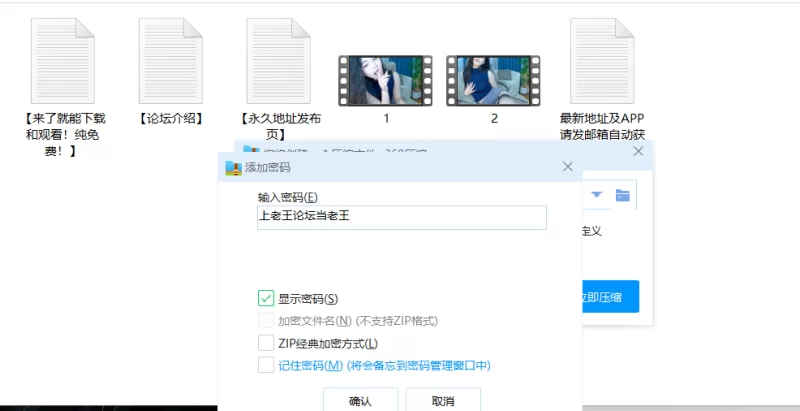Click the file label 最新地址及APP请发邮箱自动获

602,126
